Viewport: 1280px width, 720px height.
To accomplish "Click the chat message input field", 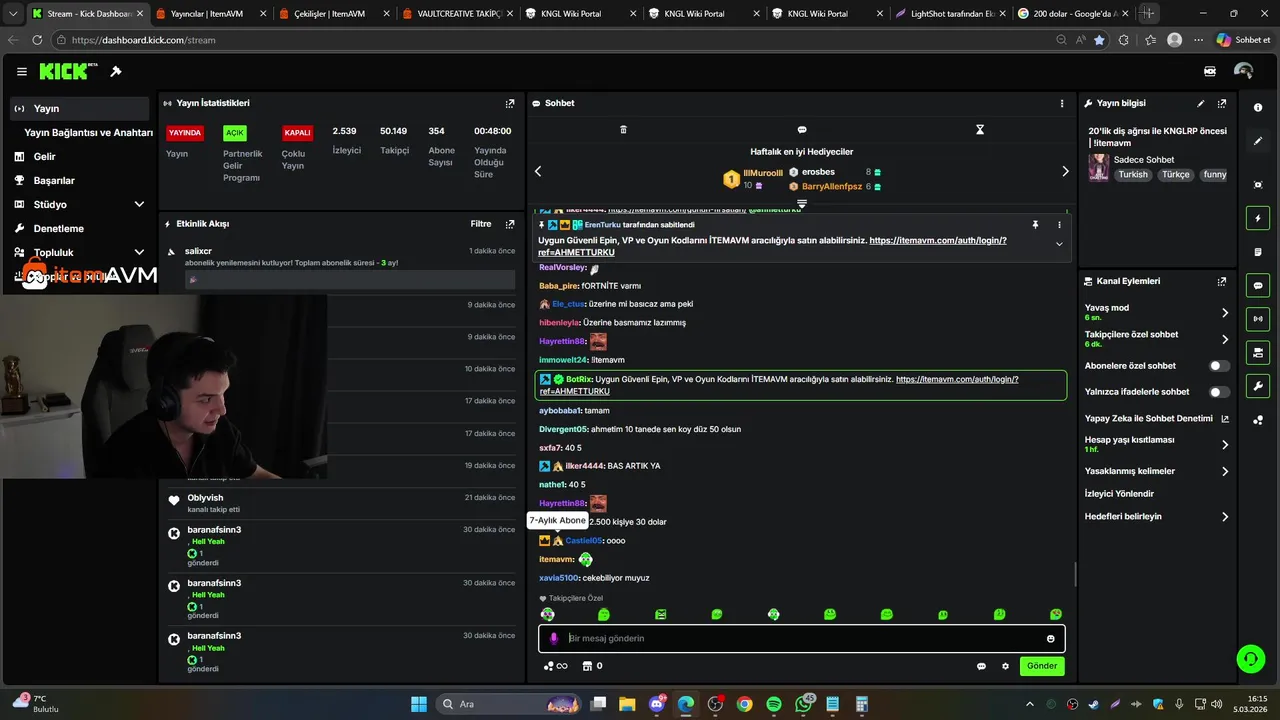I will click(802, 638).
